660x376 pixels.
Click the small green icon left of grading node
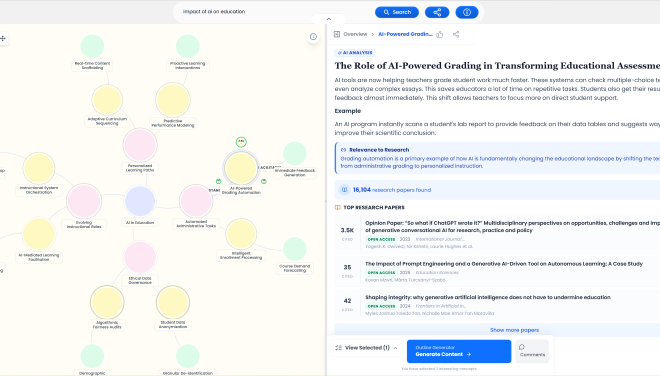(218, 181)
